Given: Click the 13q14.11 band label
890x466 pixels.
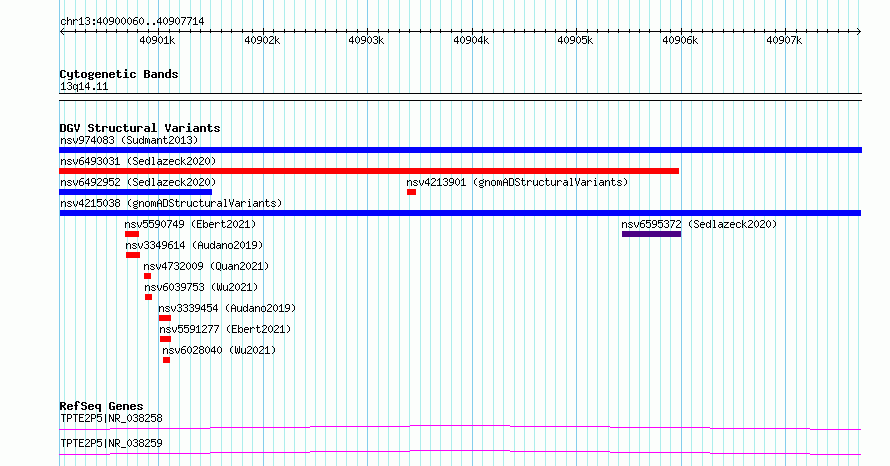Looking at the screenshot, I should pyautogui.click(x=84, y=86).
